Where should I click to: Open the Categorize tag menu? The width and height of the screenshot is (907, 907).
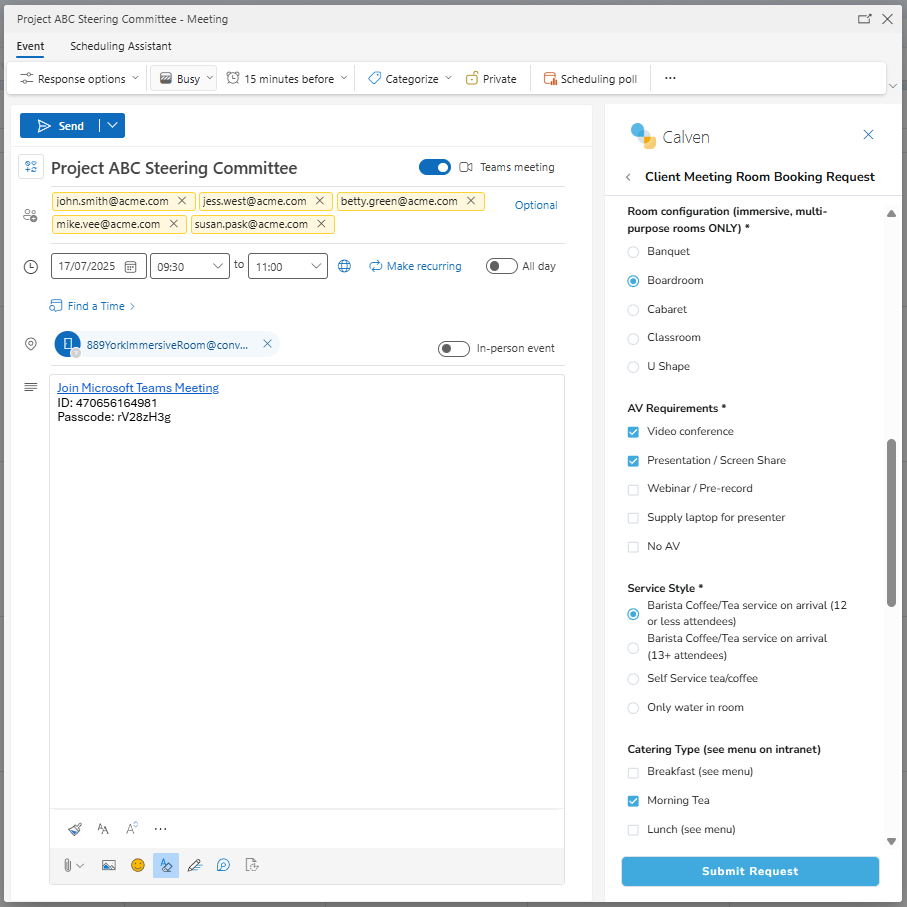[410, 79]
